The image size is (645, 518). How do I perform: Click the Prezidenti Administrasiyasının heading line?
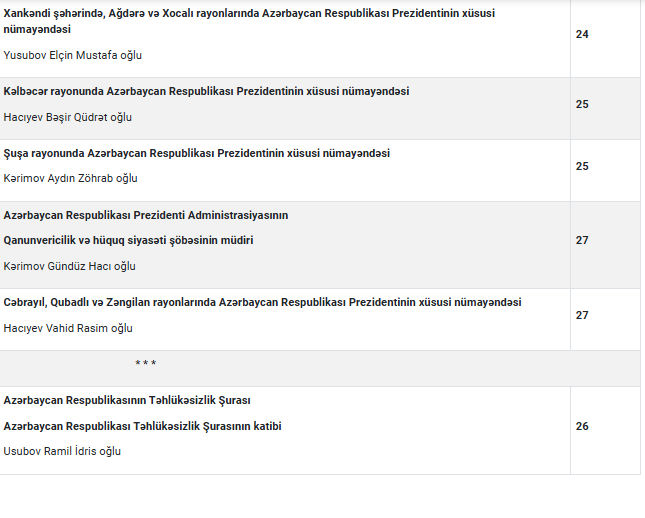[146, 215]
